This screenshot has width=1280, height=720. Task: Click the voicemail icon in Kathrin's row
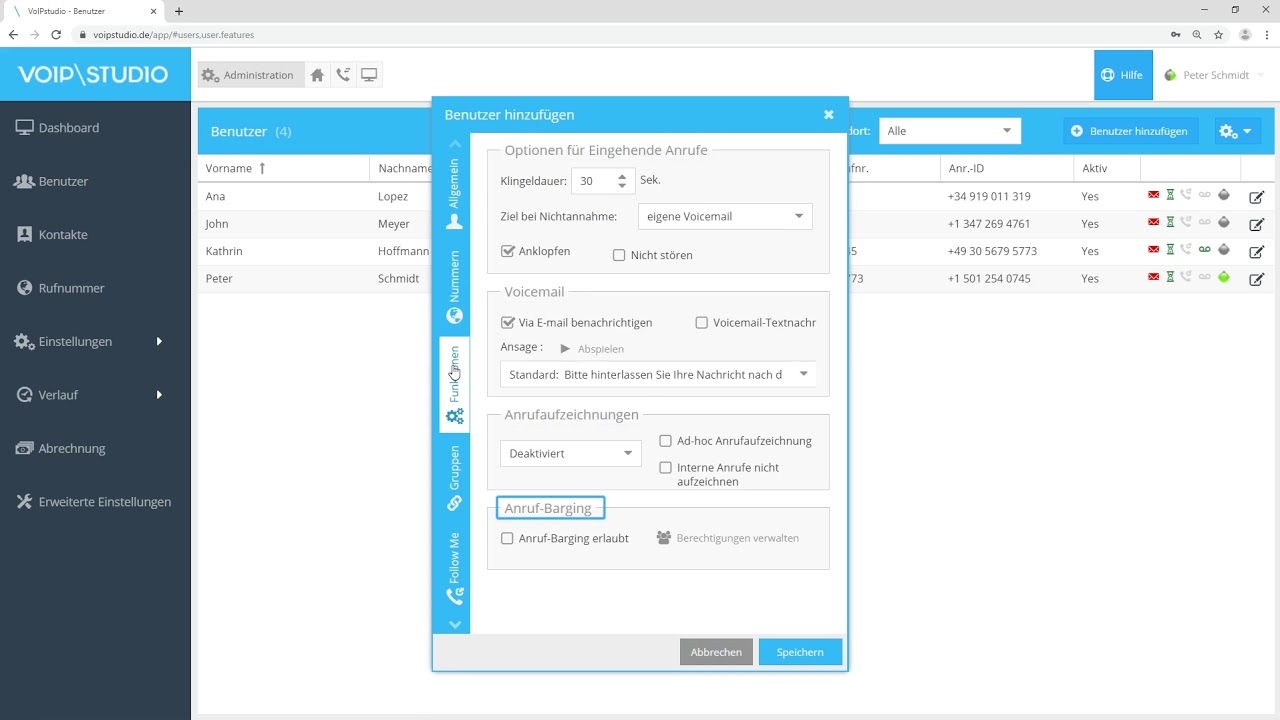(1205, 250)
